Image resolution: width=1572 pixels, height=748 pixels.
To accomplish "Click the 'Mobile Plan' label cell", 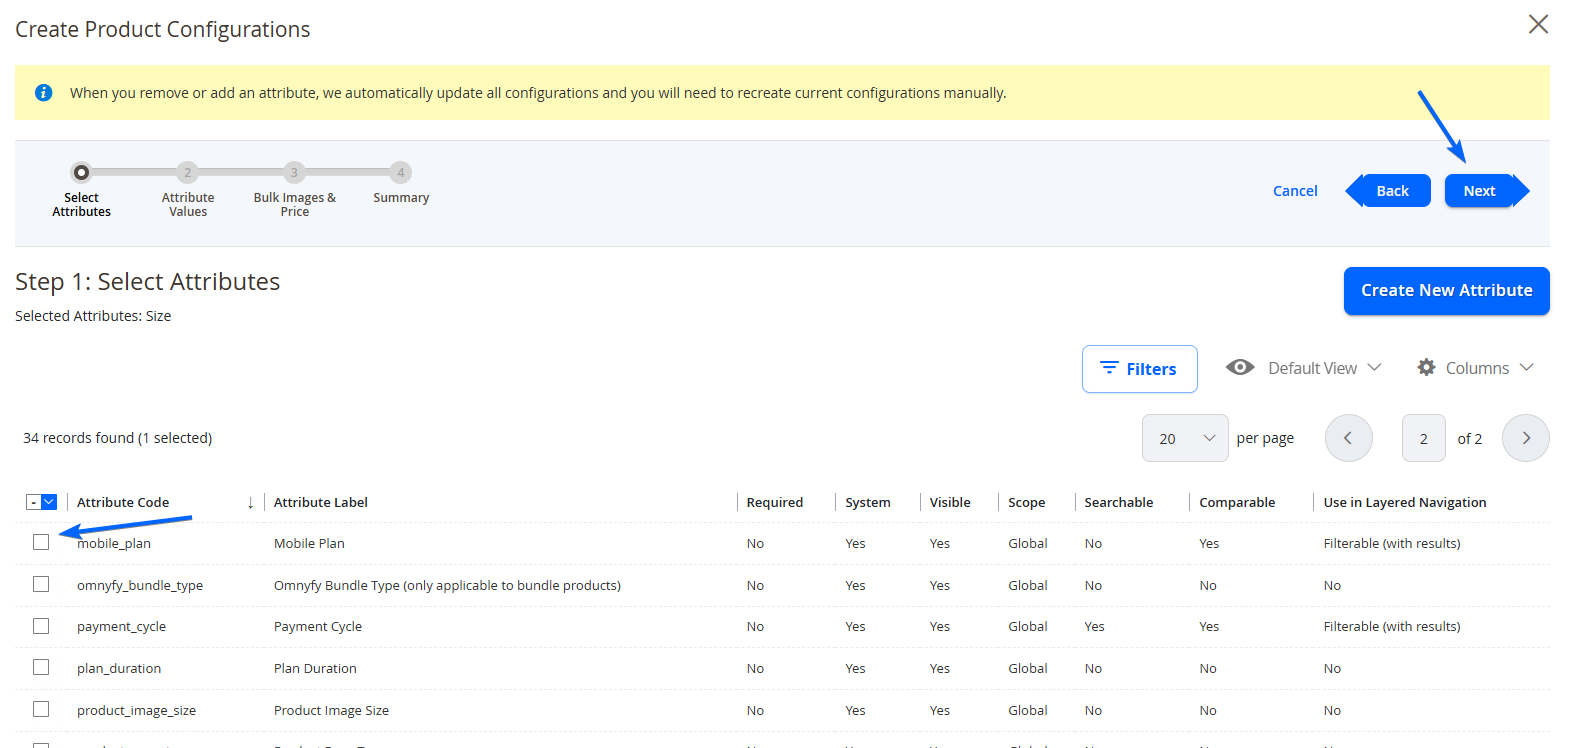I will click(309, 544).
